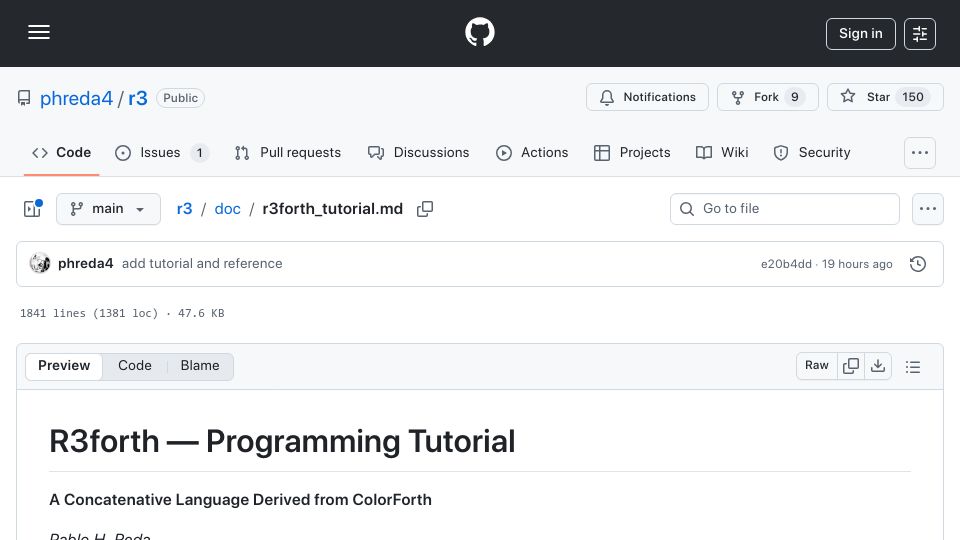Open commit e20b4dd
960x540 pixels.
(x=786, y=264)
